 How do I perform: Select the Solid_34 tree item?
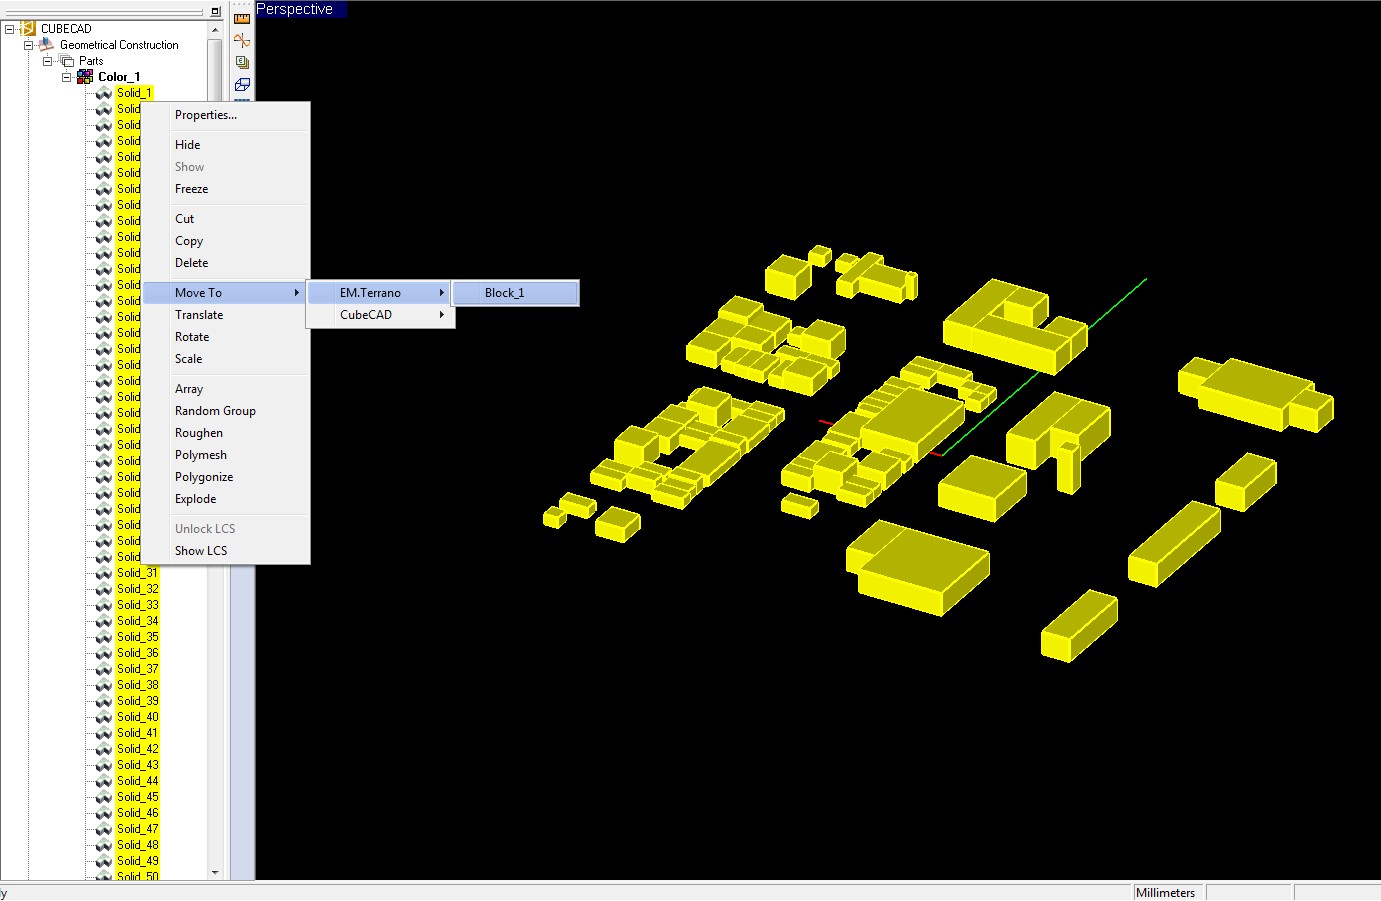click(137, 621)
